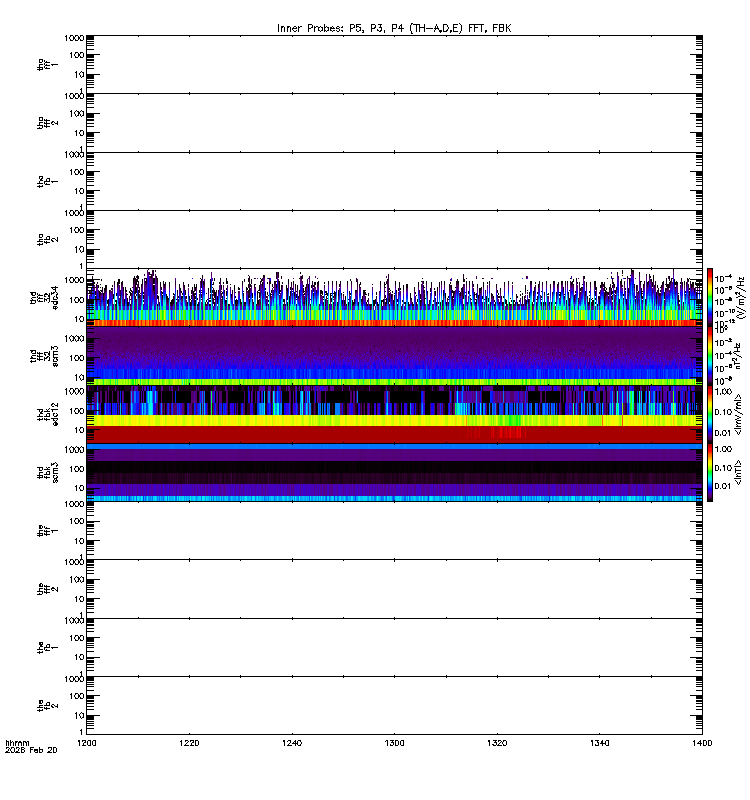Select the "the ff 1" panel label
This screenshot has width=750, height=800.
(x=47, y=531)
